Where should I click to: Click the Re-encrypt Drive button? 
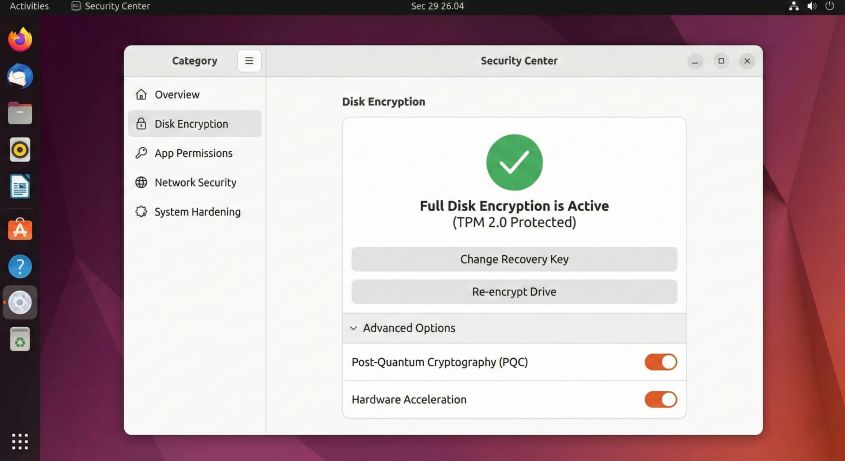(514, 292)
